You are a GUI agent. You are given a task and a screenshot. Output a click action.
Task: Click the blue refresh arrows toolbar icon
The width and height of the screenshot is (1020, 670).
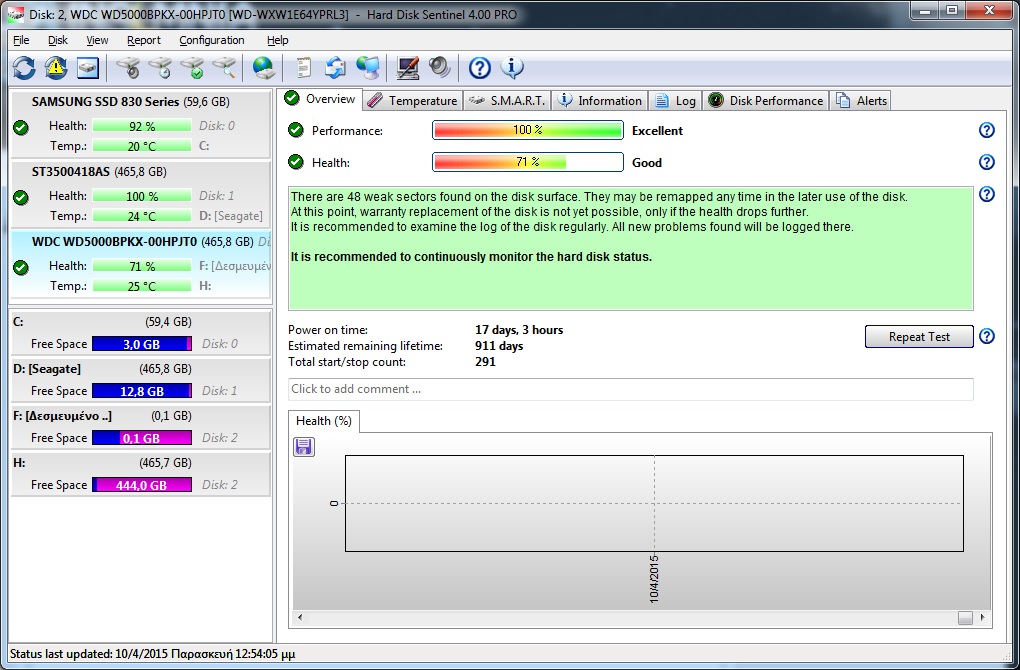(24, 68)
